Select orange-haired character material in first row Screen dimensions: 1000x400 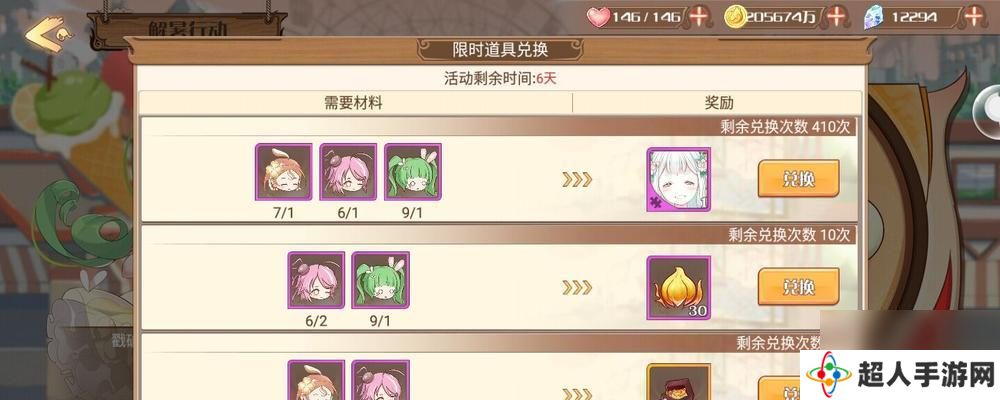[x=284, y=172]
